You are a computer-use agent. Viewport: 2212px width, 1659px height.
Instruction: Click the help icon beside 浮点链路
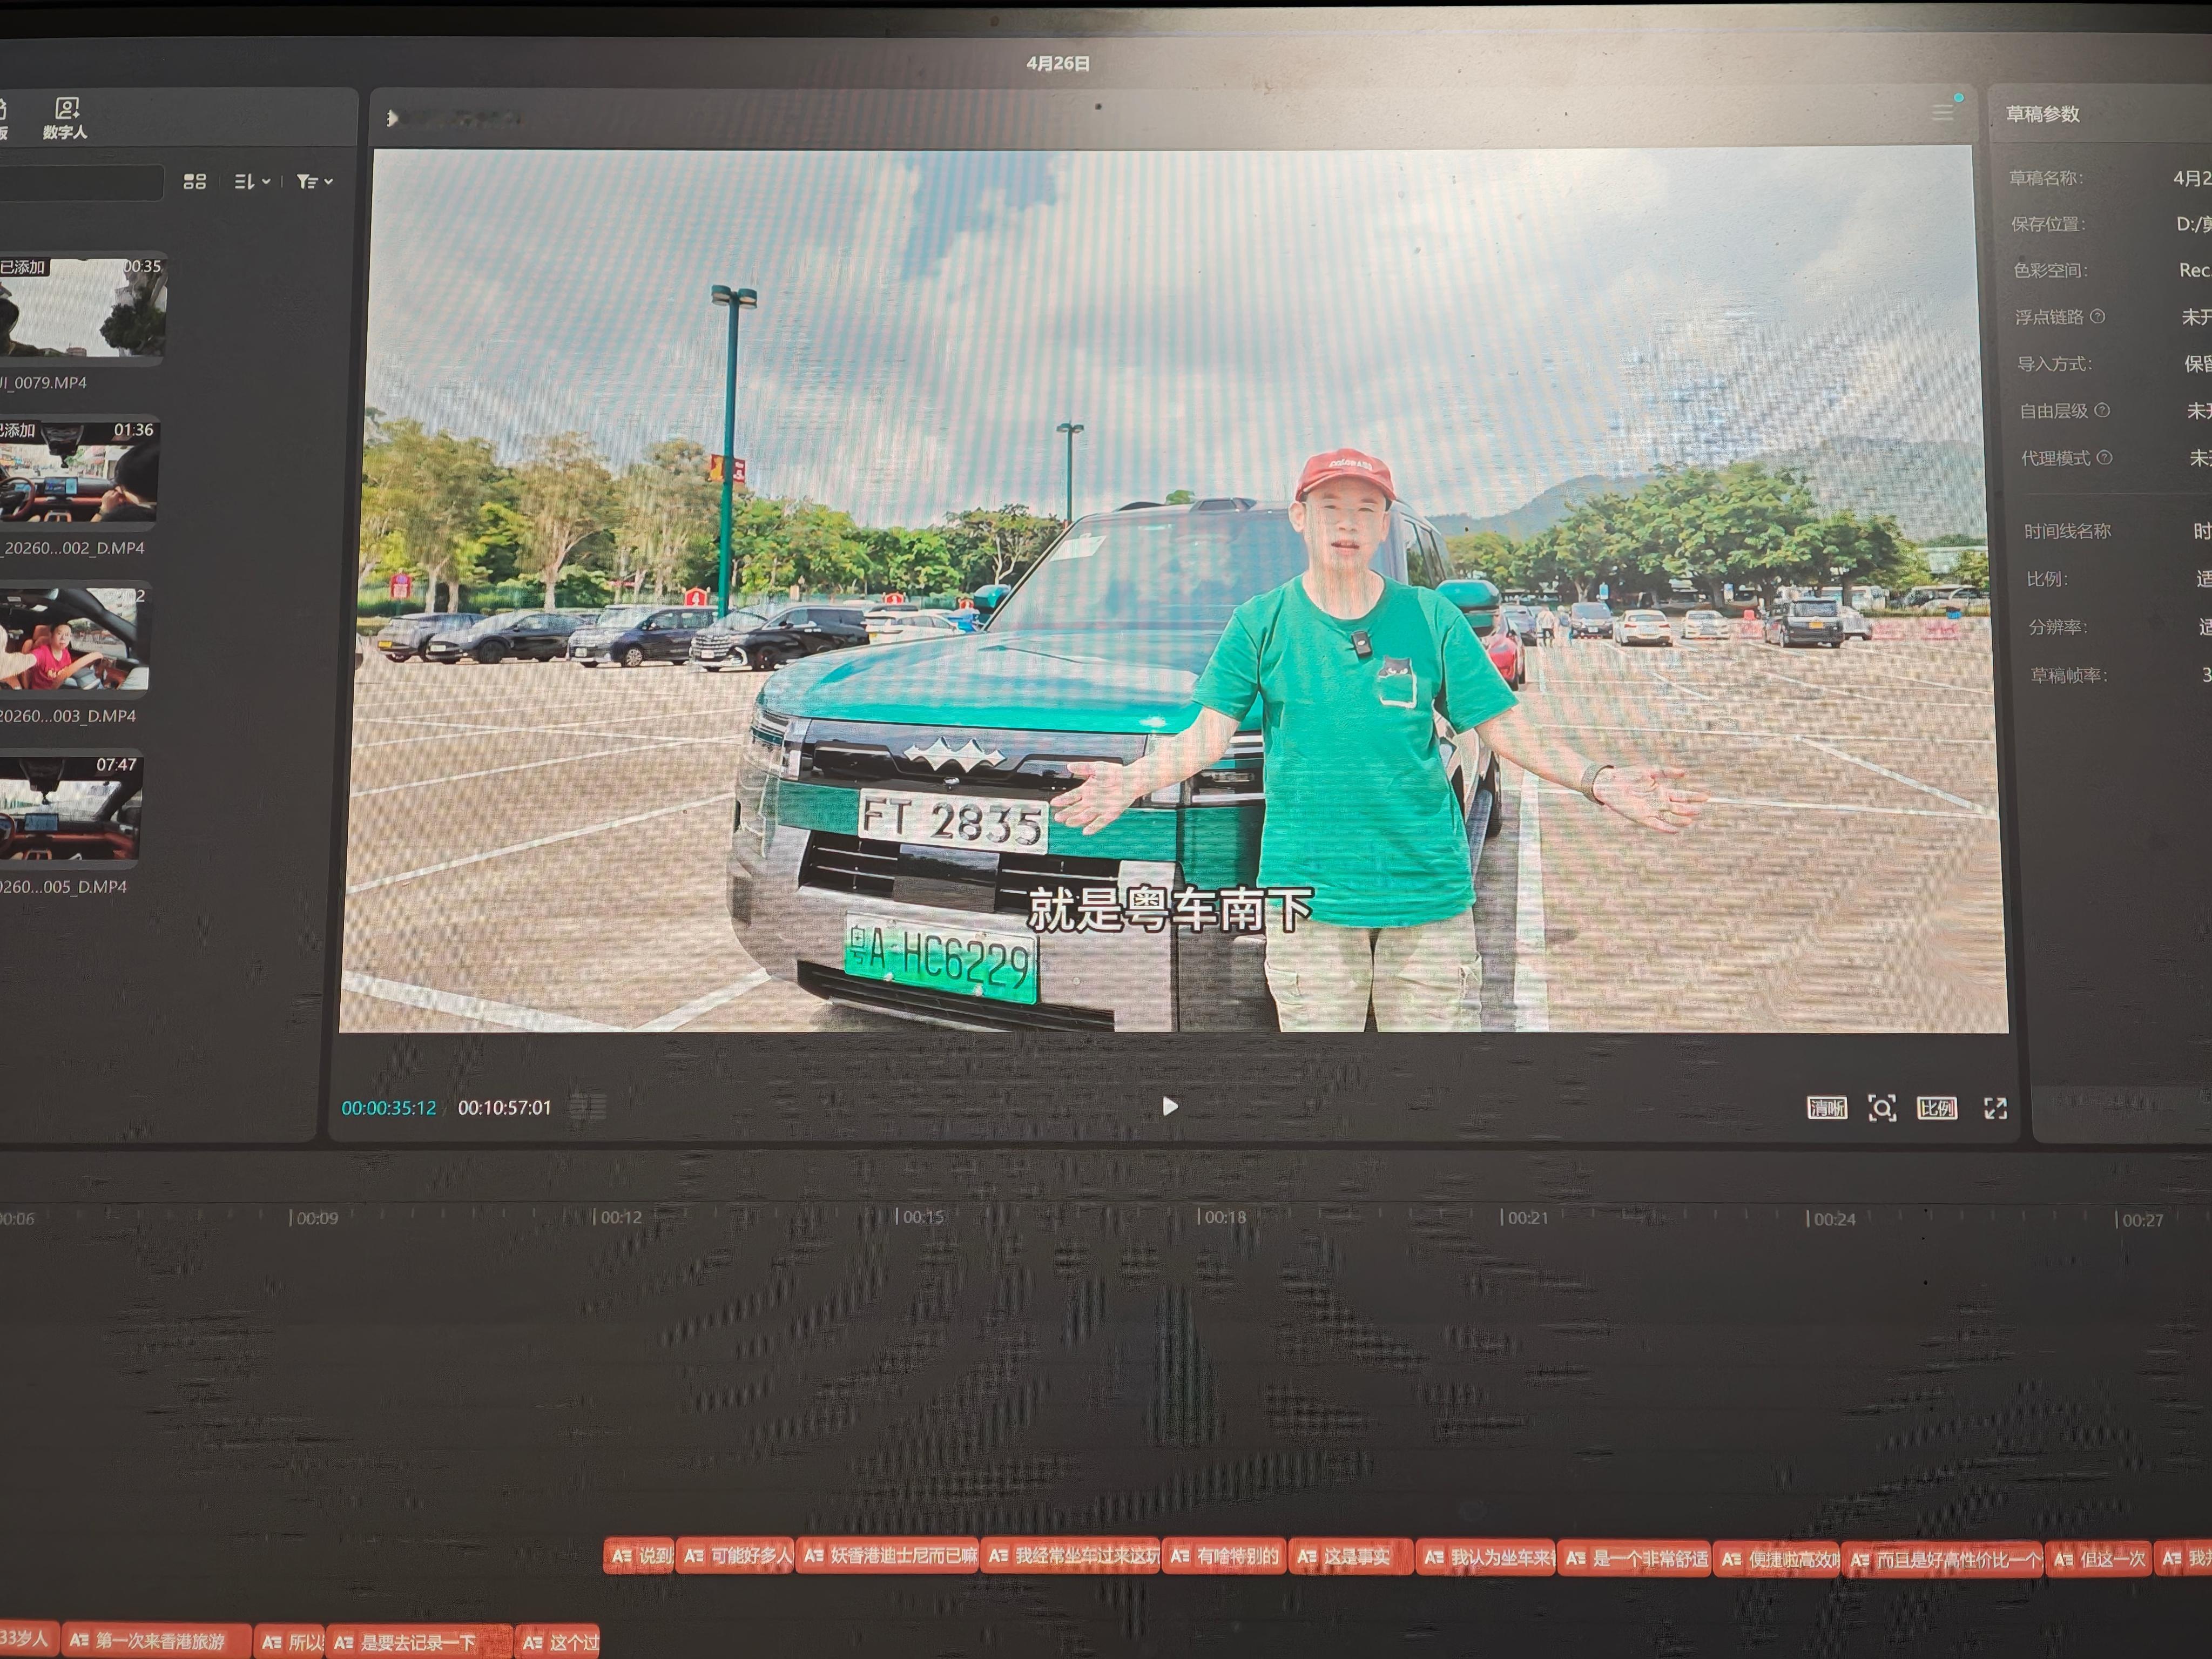click(2098, 316)
